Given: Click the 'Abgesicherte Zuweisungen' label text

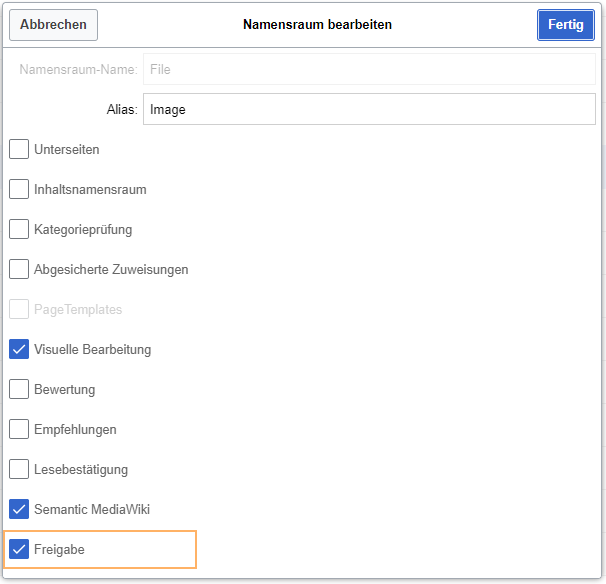Looking at the screenshot, I should point(111,270).
